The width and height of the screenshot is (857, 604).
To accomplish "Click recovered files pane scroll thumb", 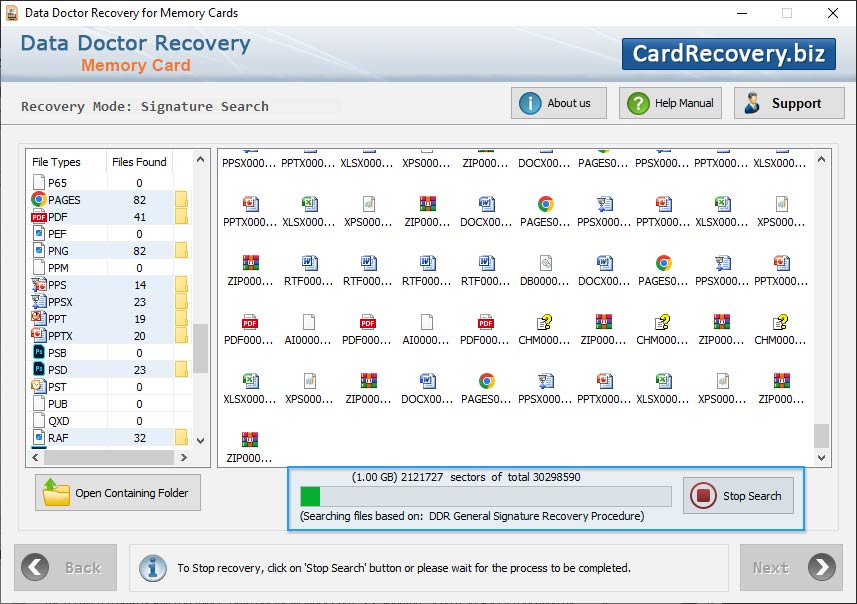I will tap(821, 436).
